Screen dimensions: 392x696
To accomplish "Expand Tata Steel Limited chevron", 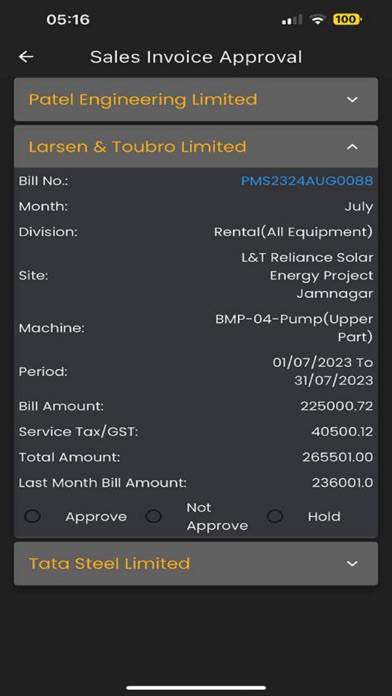I will [x=352, y=564].
